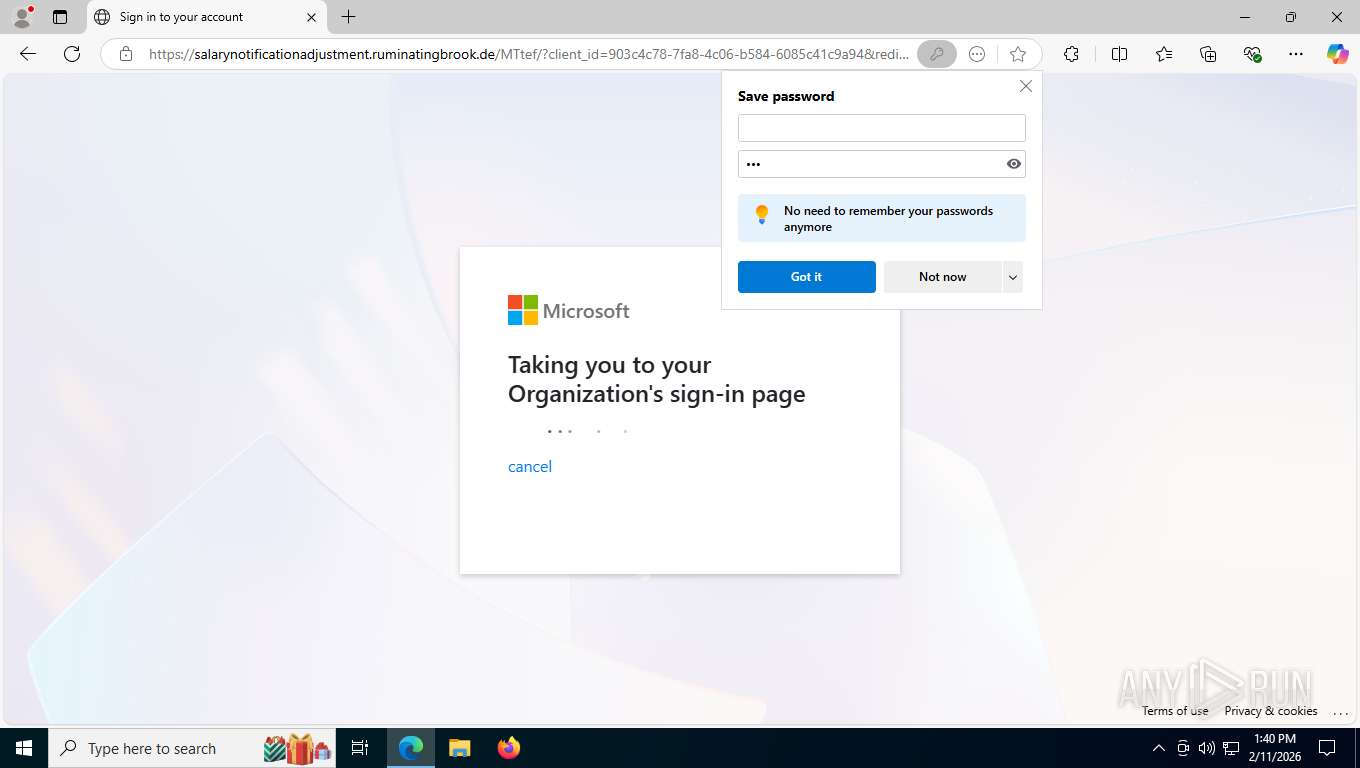
Task: Open File Explorer from the taskbar
Action: [x=459, y=748]
